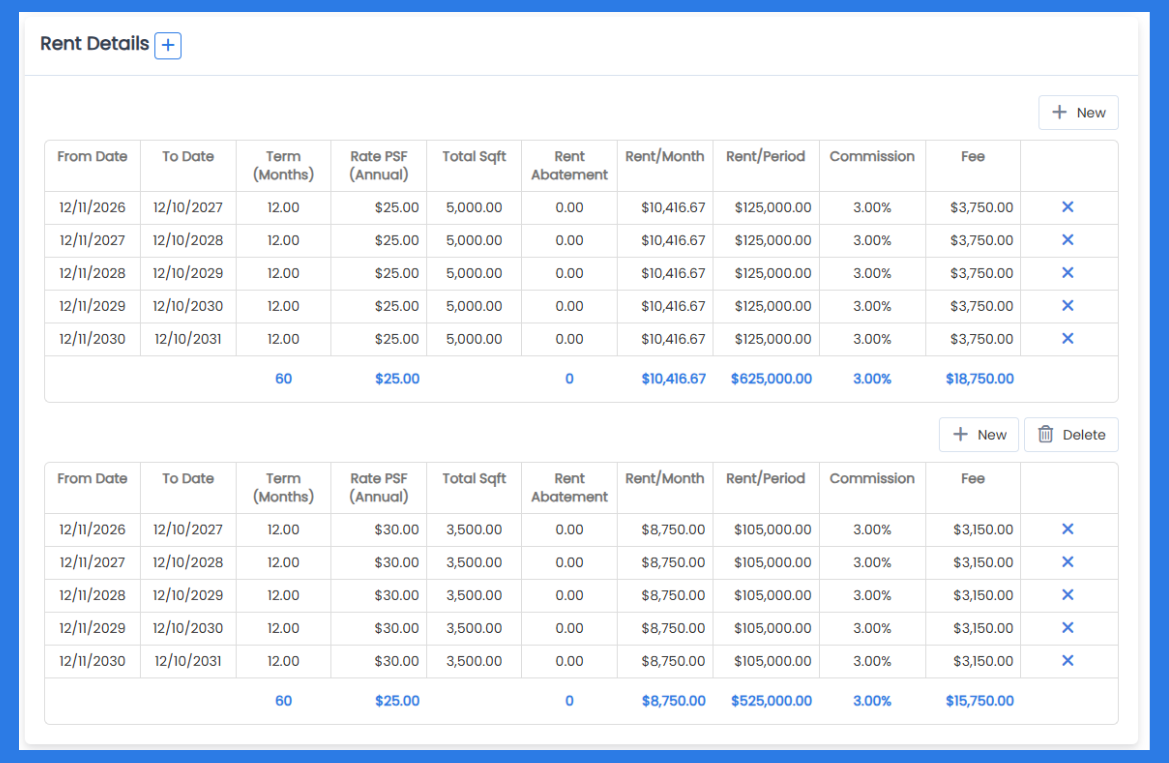Click 3,500.00 sqft in second table 12/11/2027 row
The width and height of the screenshot is (1169, 763).
pos(474,562)
